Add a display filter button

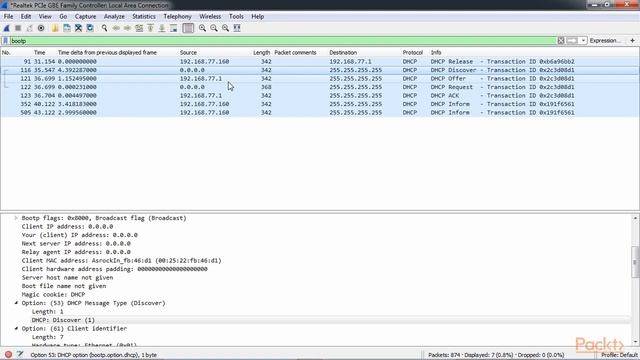pos(632,41)
